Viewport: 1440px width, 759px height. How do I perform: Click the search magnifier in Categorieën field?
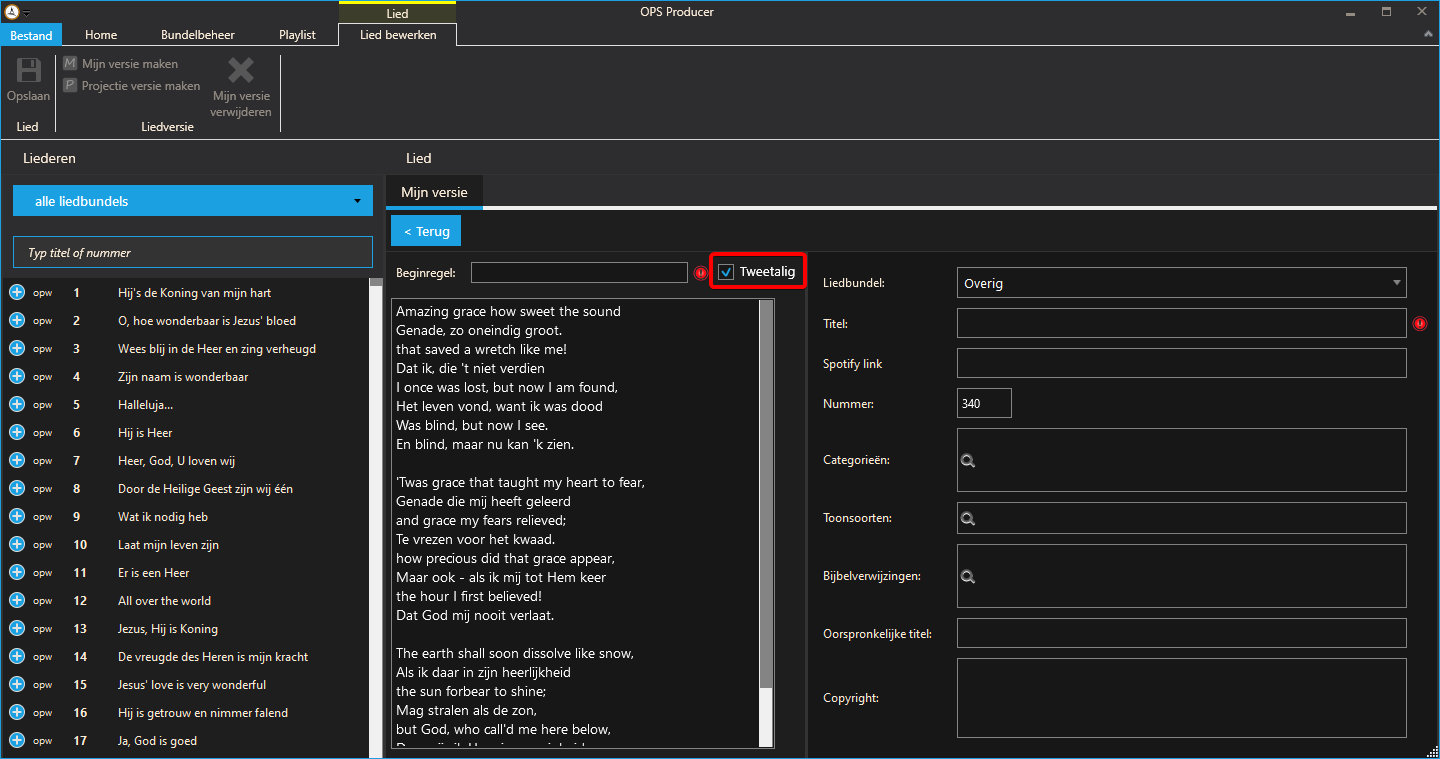coord(968,461)
